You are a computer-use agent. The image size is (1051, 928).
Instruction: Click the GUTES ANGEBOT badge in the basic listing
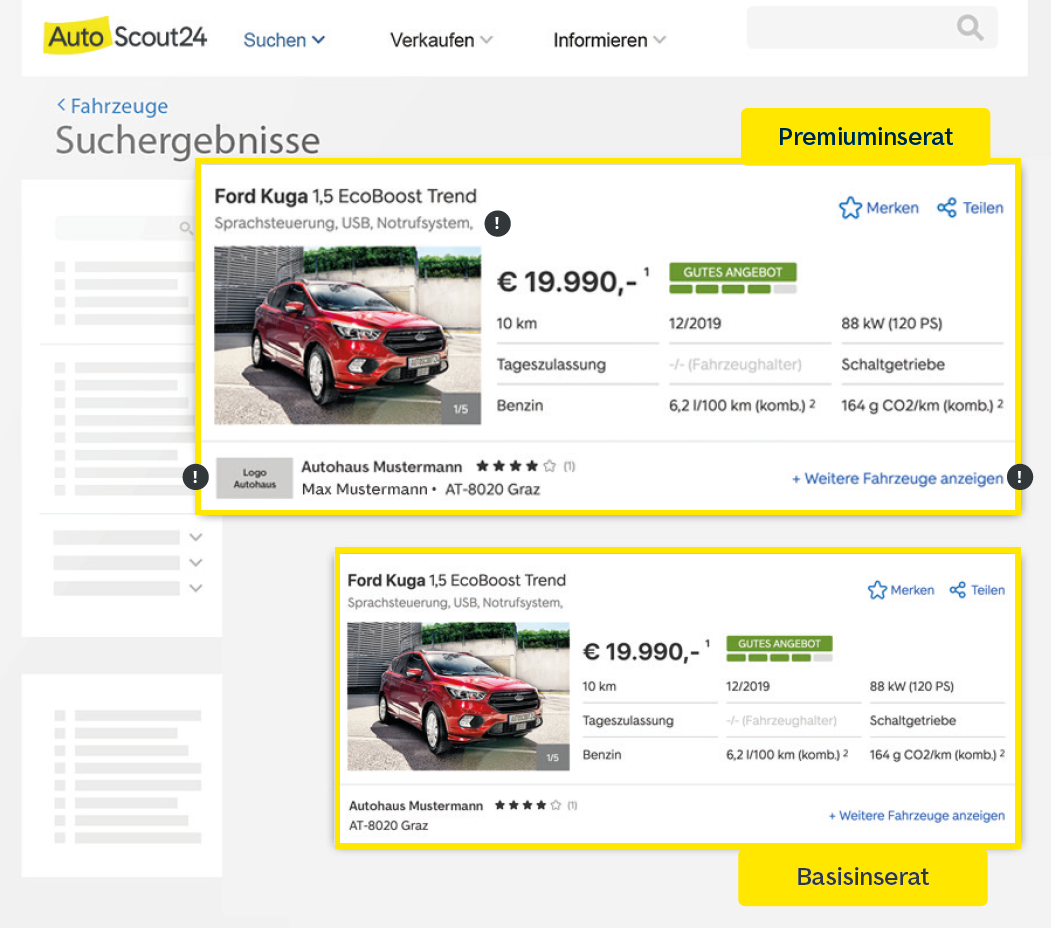click(x=779, y=644)
